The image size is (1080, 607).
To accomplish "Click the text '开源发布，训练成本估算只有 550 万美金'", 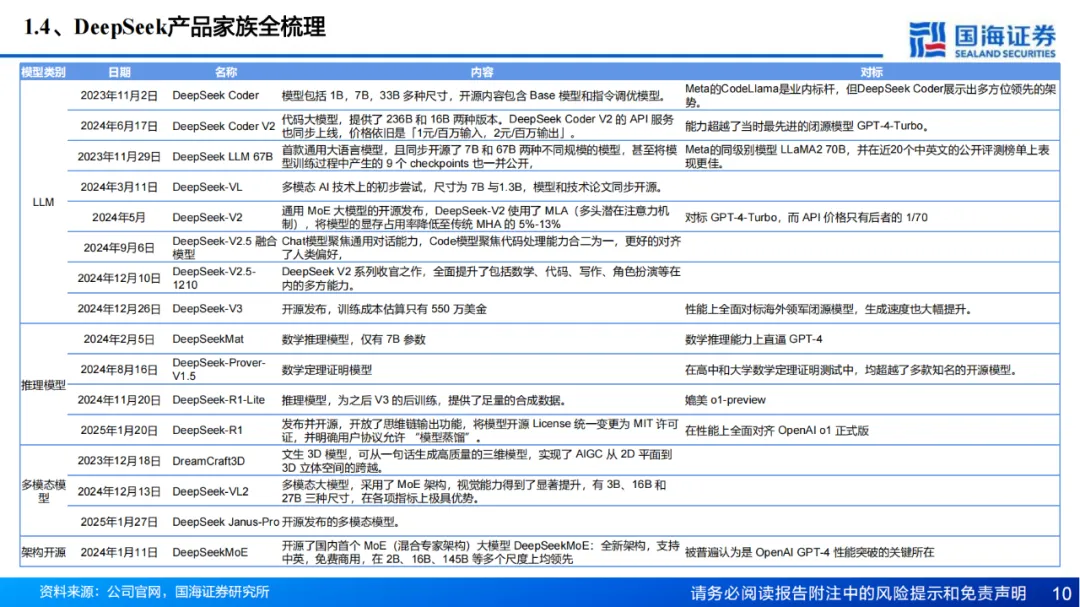I will tap(384, 309).
